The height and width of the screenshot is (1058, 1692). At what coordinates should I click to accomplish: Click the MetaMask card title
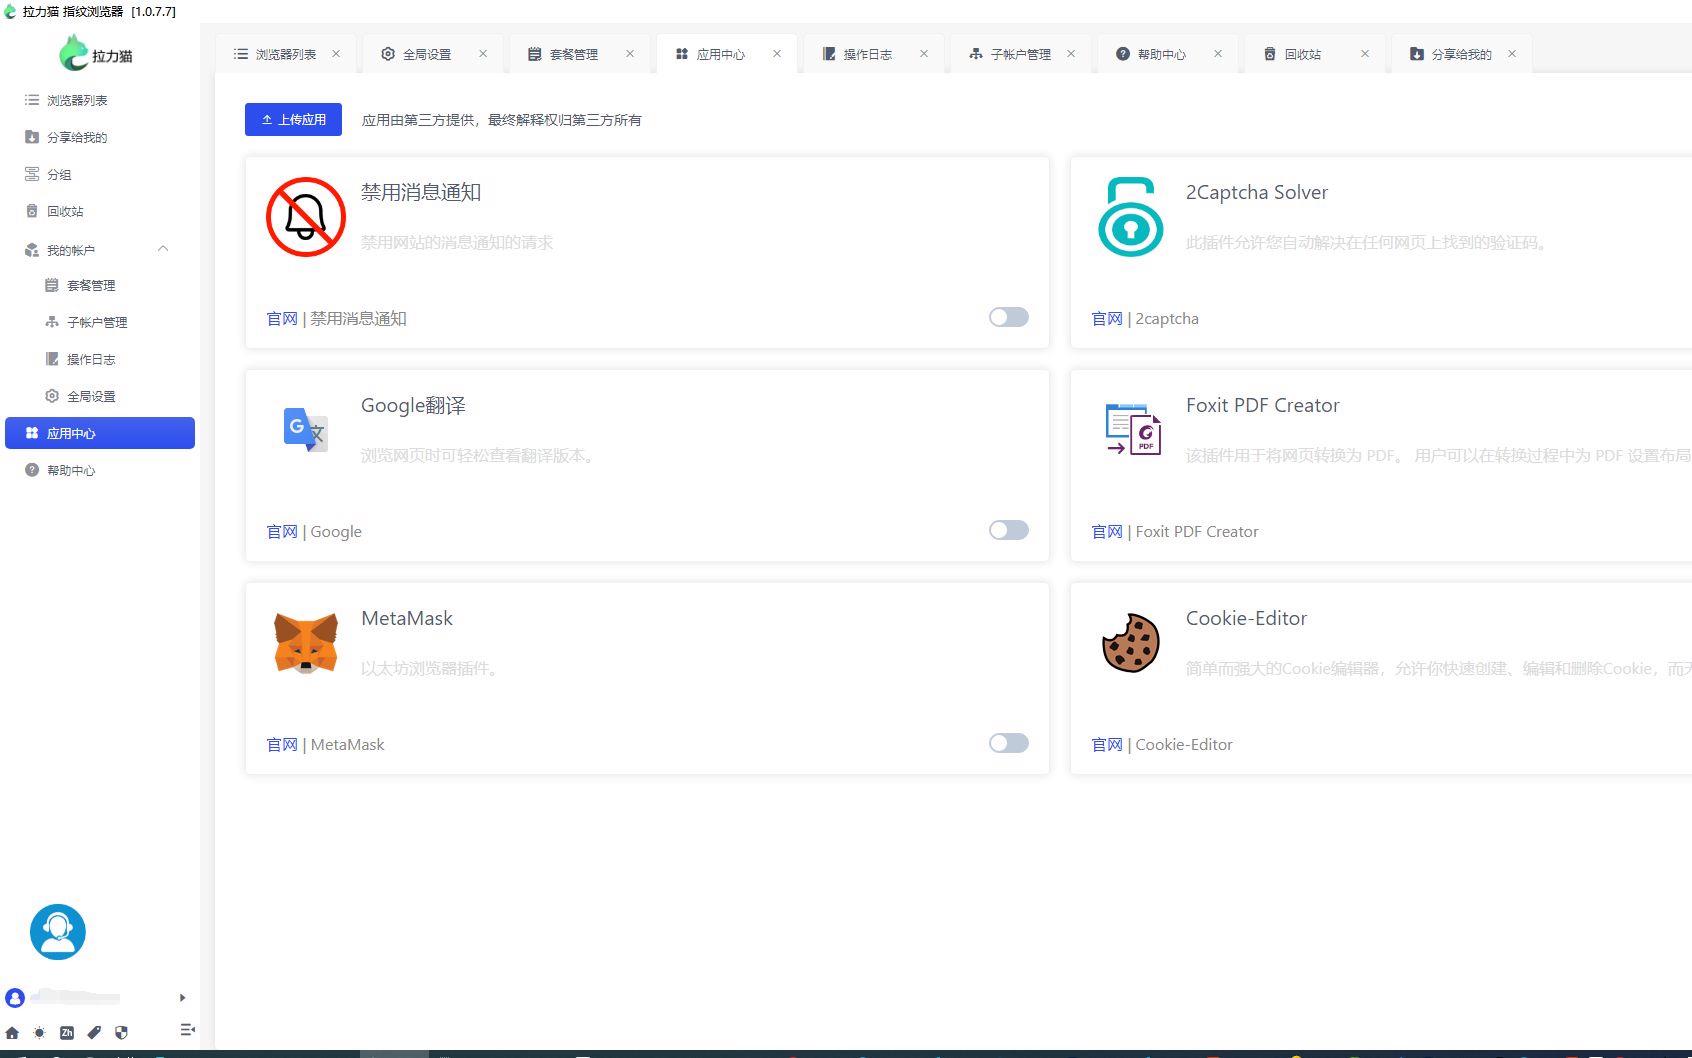[407, 618]
